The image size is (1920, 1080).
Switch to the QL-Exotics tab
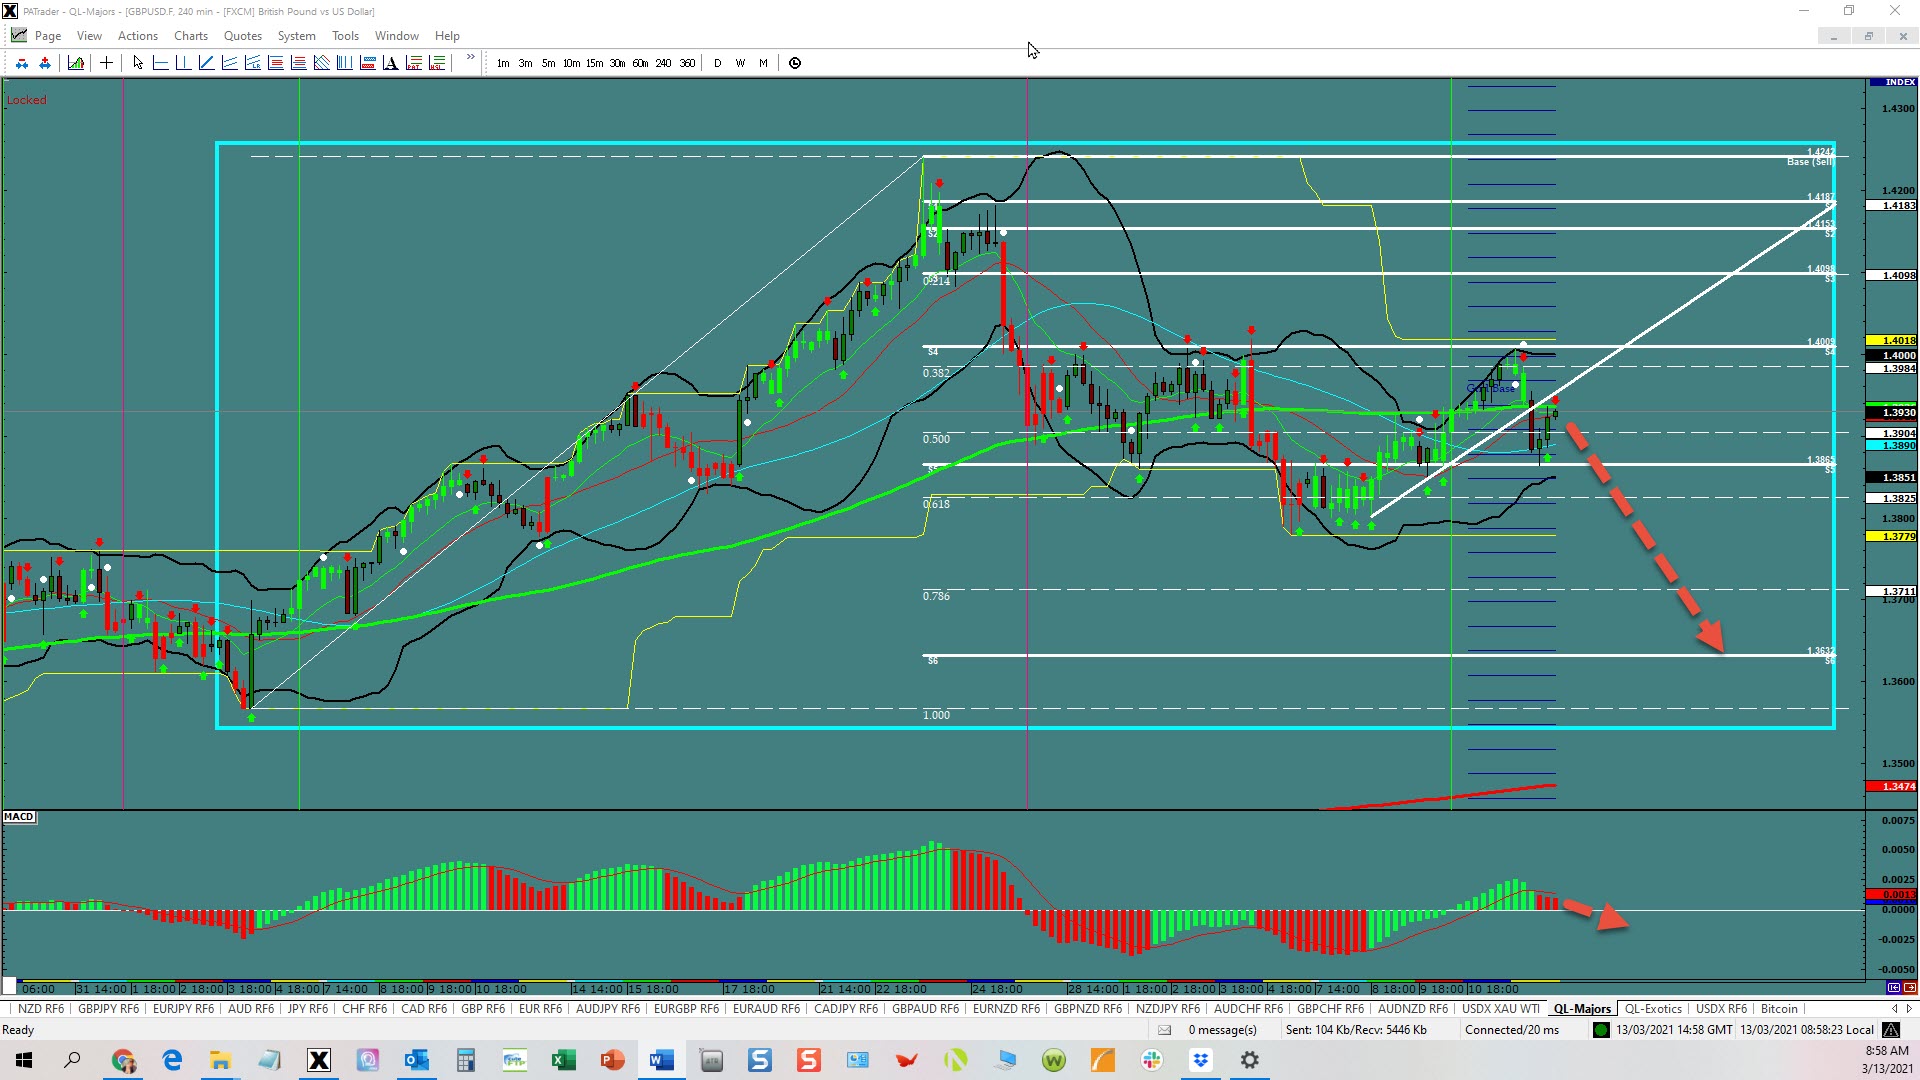point(1653,1009)
